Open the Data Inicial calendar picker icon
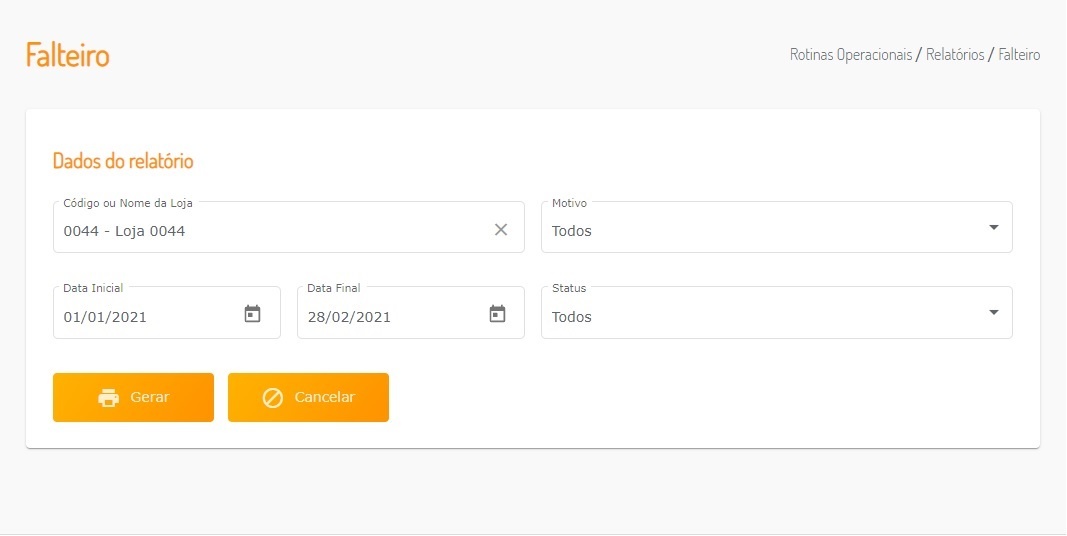 (253, 314)
